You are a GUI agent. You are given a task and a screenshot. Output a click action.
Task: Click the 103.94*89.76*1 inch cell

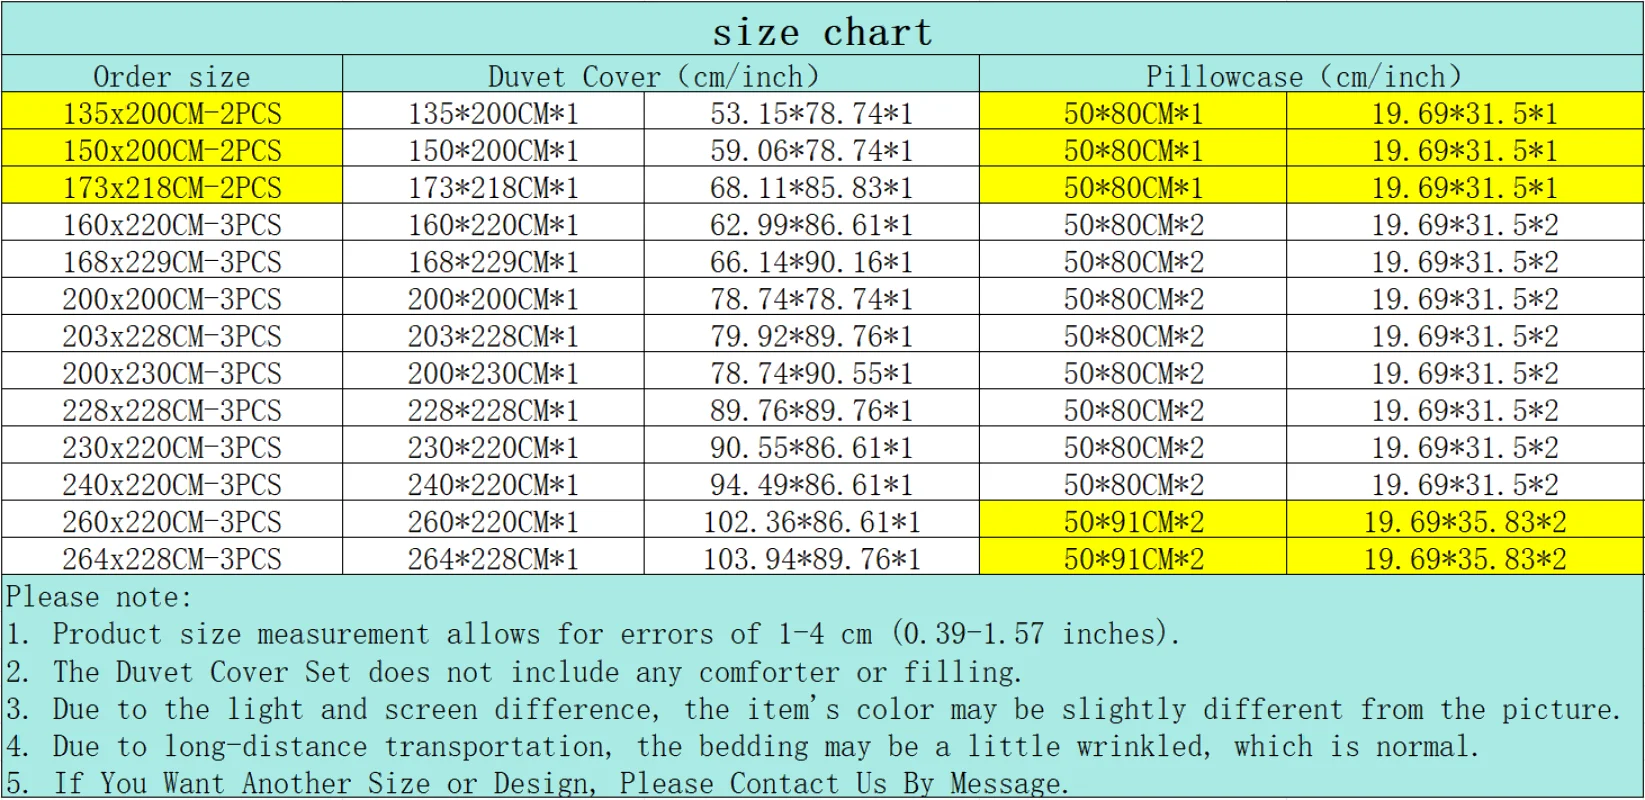[811, 557]
